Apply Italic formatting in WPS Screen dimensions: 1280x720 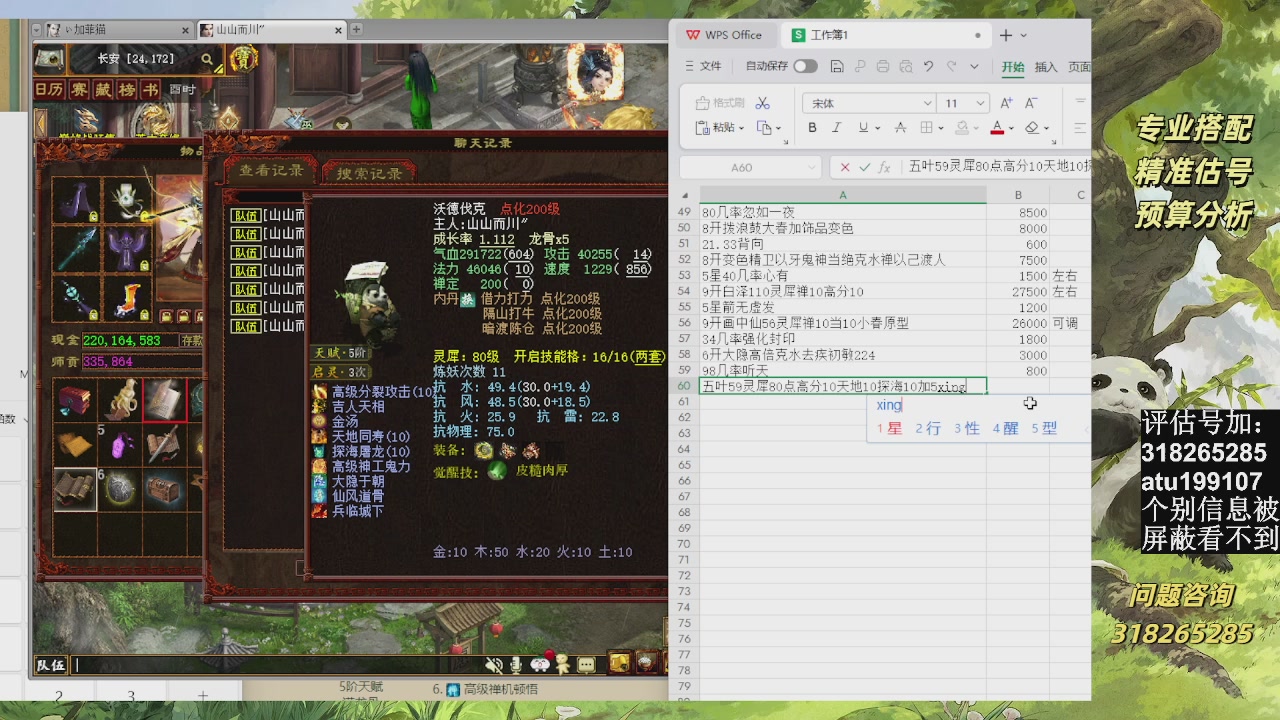pyautogui.click(x=836, y=128)
